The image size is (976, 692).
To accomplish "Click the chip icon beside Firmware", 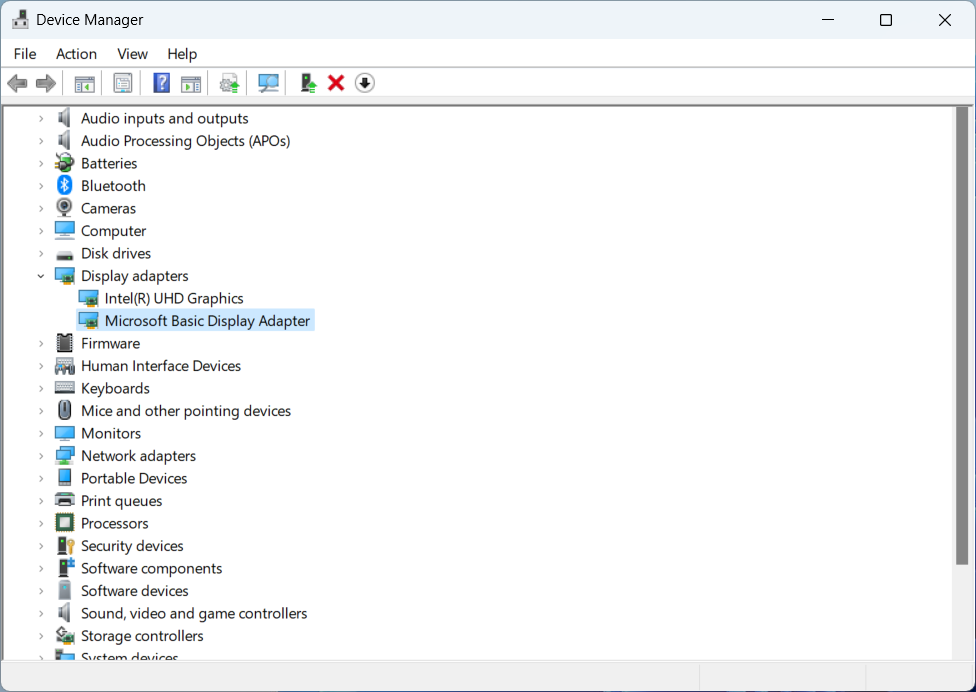I will [x=65, y=343].
